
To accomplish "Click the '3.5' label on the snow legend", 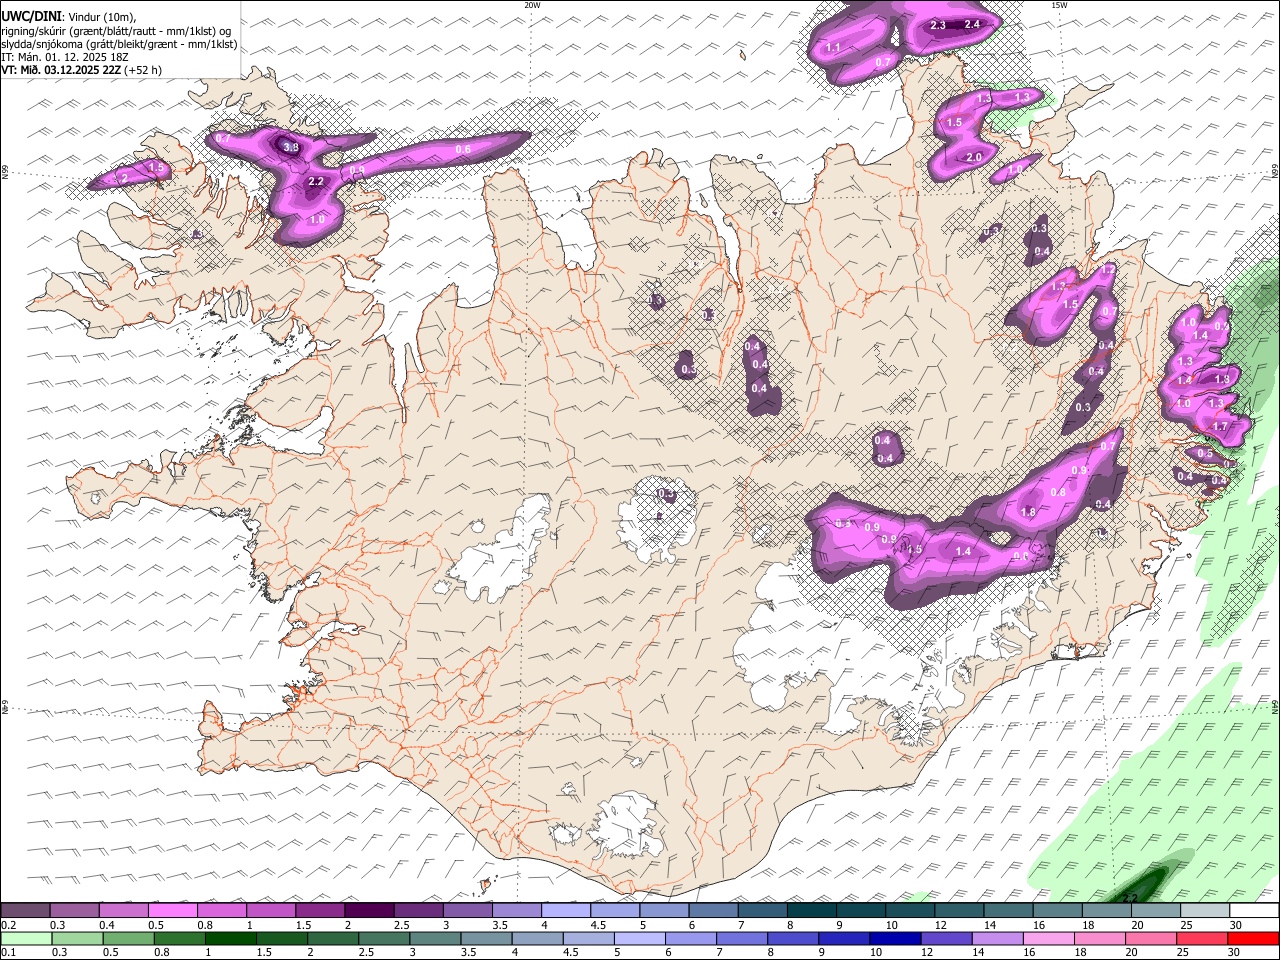I will 500,925.
